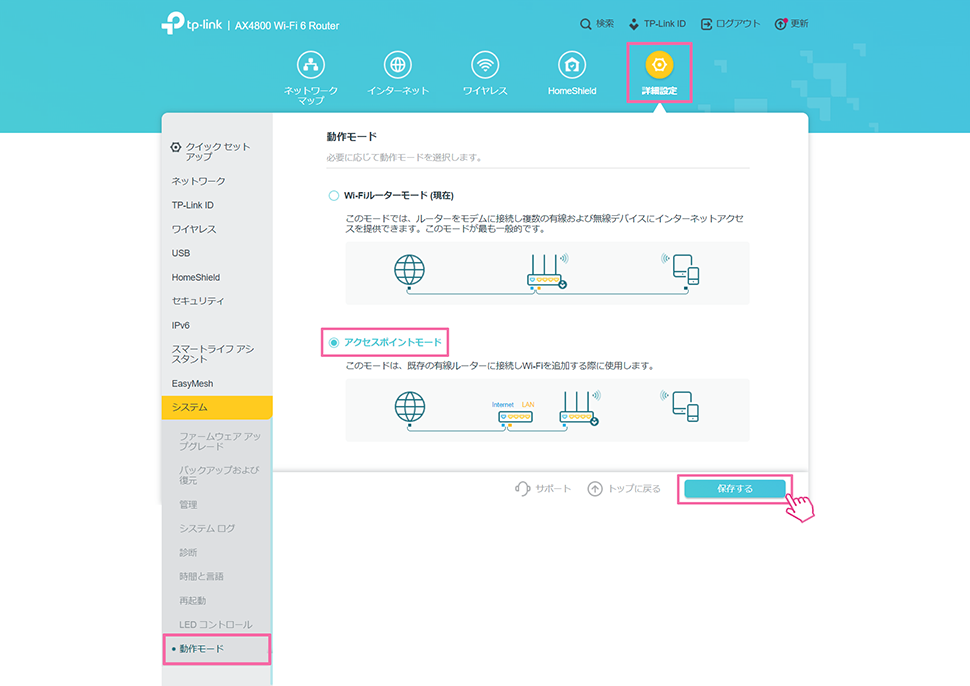Image resolution: width=970 pixels, height=686 pixels.
Task: Open クイック セットアップ in sidebar
Action: tap(210, 152)
